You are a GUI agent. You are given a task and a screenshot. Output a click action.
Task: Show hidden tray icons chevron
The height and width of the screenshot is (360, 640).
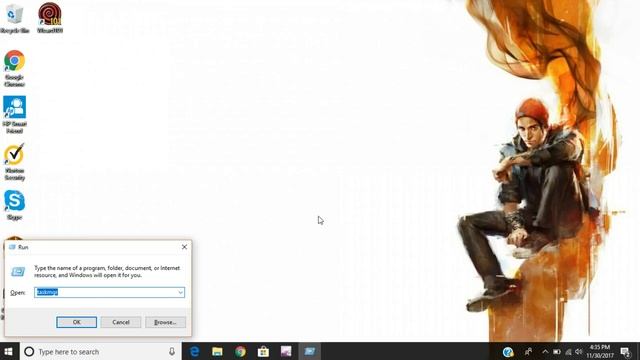pos(545,351)
